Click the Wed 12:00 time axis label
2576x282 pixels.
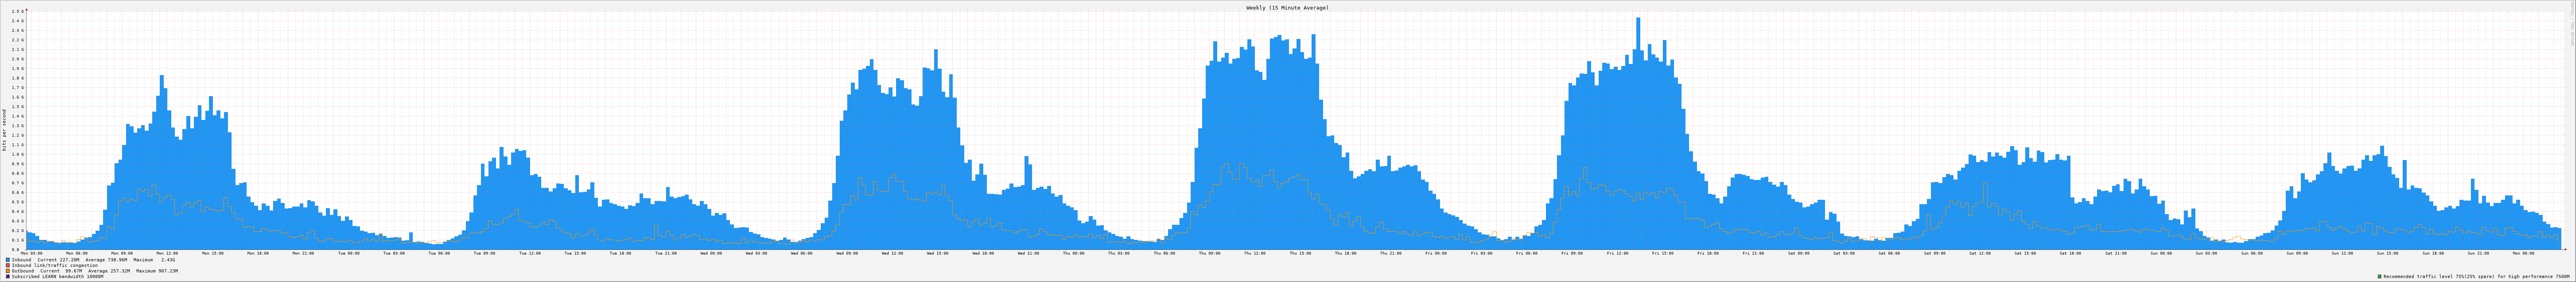tap(892, 253)
